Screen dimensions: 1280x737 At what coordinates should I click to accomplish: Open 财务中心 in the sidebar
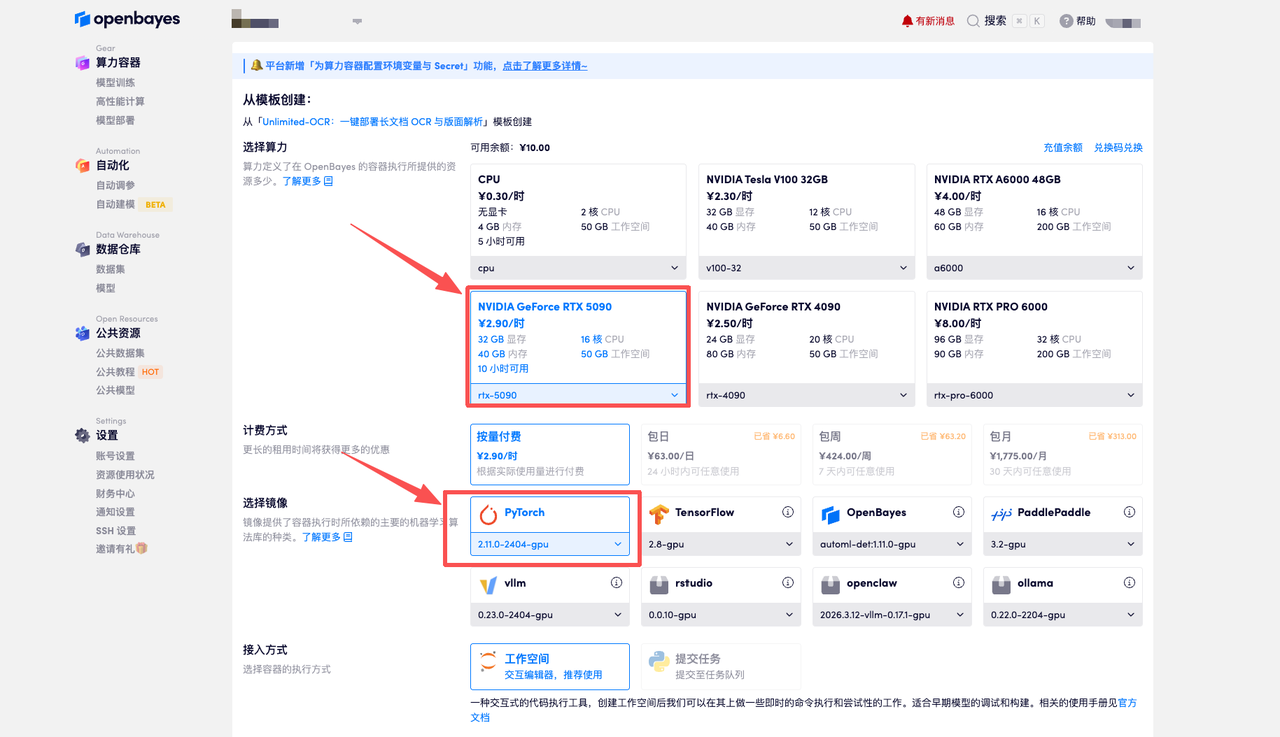115,494
